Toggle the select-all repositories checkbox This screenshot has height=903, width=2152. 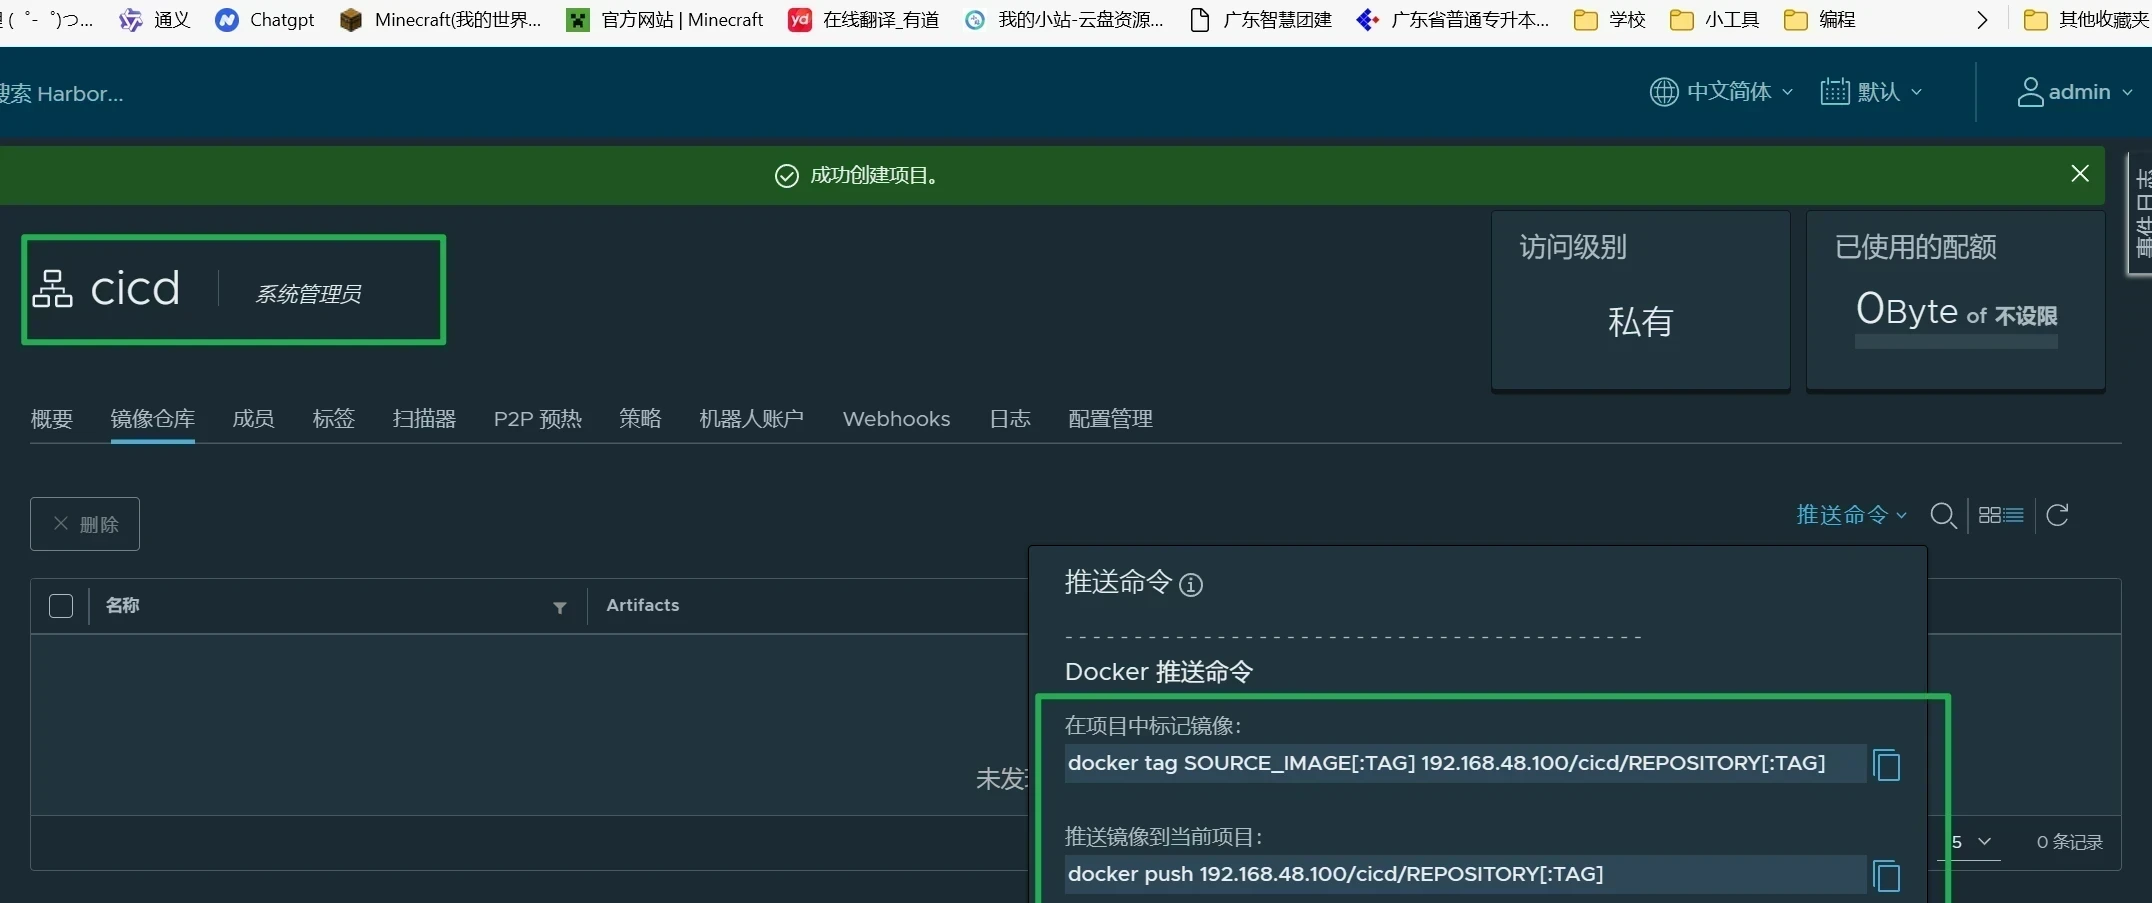(x=61, y=606)
